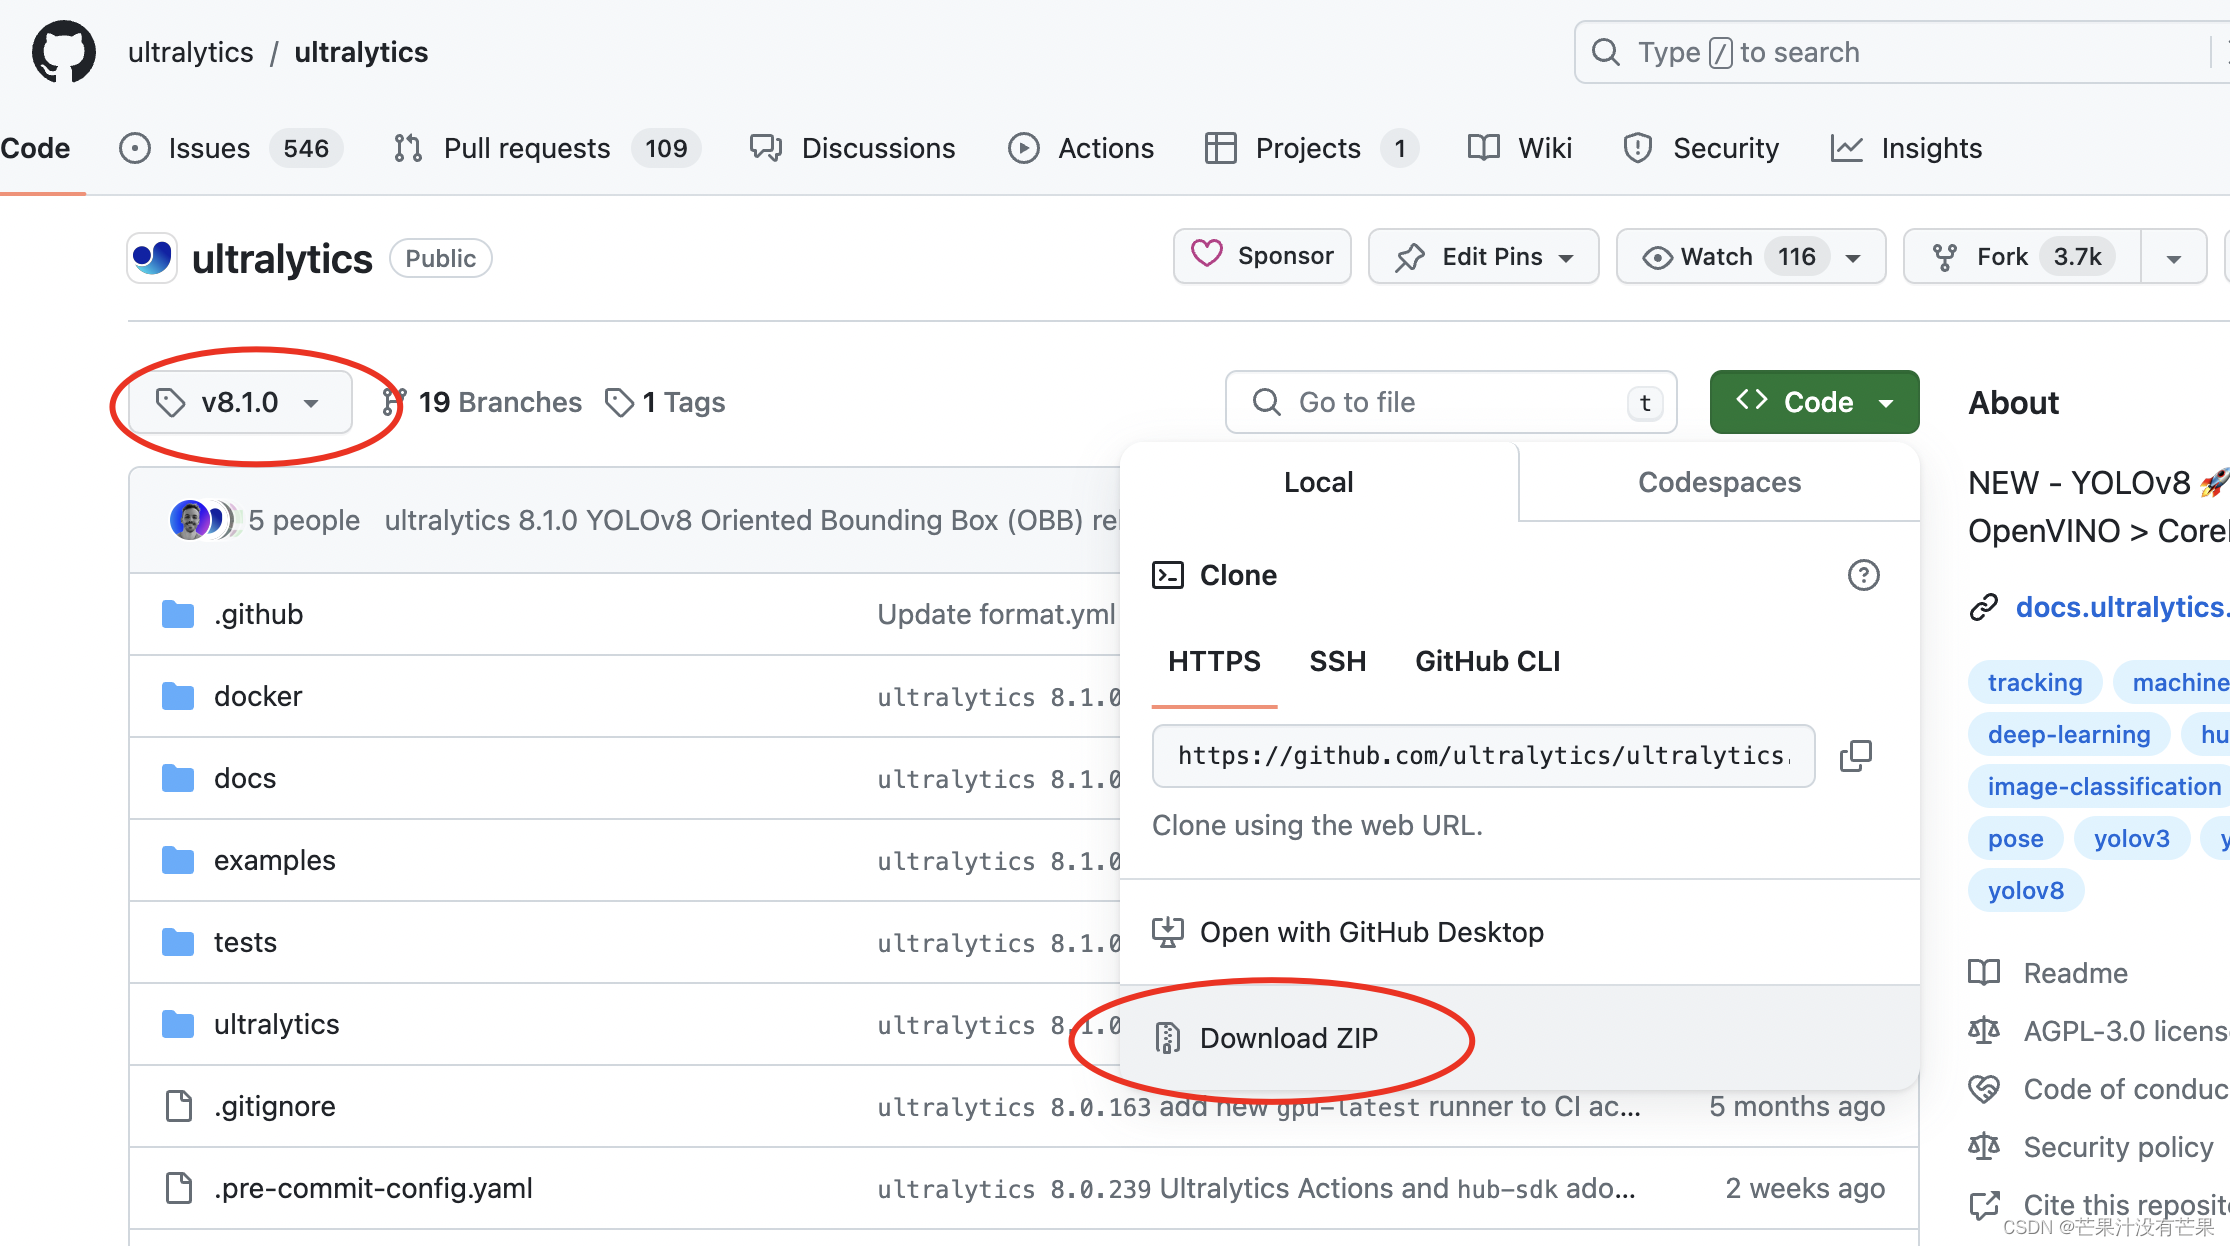Viewport: 2230px width, 1246px height.
Task: Open the ultralytics organization link in breadcrumb
Action: click(x=190, y=52)
